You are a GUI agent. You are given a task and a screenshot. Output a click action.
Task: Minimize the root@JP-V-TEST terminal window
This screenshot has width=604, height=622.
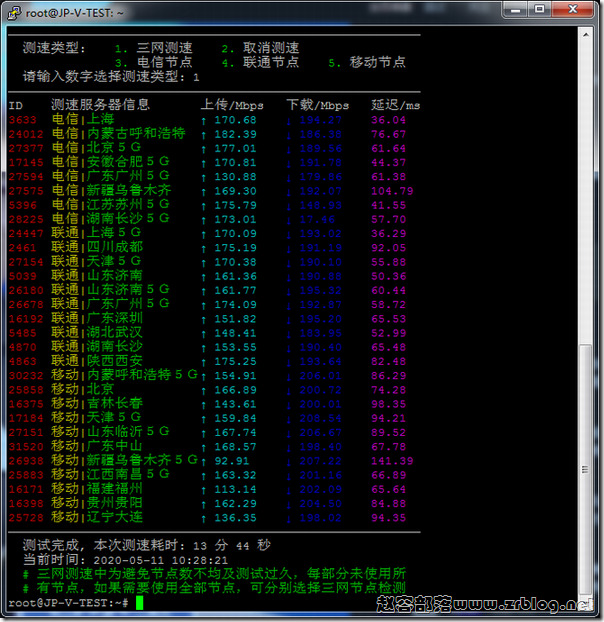(515, 10)
